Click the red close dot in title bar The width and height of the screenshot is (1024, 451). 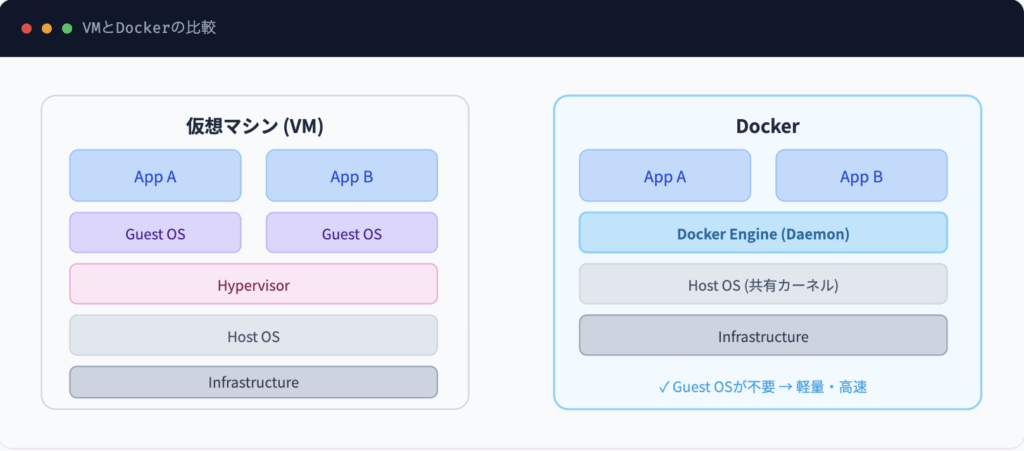coord(27,28)
